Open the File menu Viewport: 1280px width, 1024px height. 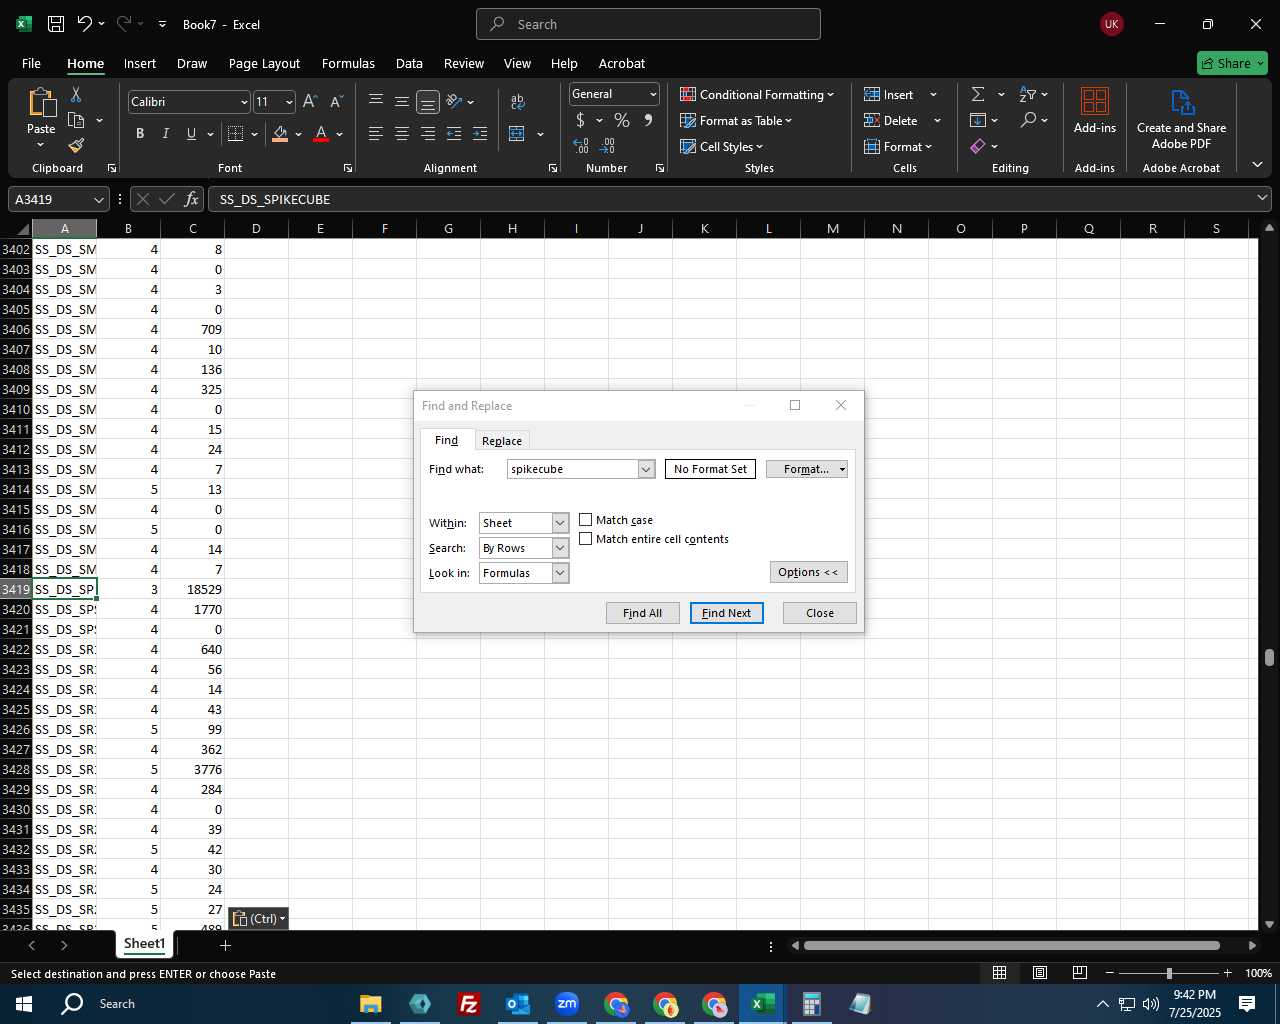click(31, 63)
